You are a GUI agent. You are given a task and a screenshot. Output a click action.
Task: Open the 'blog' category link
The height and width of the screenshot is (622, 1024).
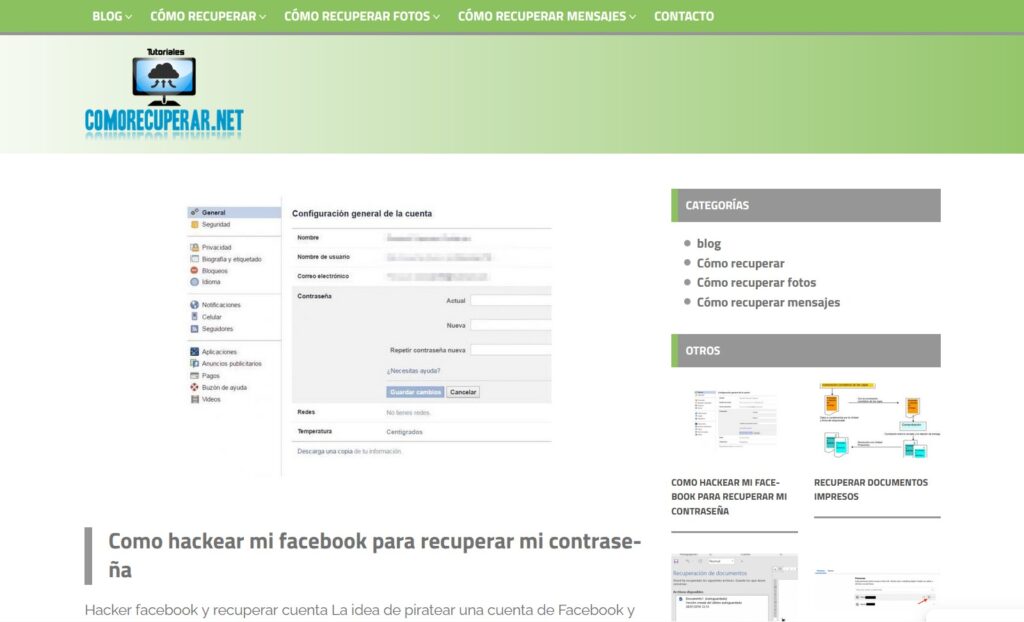[x=709, y=244]
